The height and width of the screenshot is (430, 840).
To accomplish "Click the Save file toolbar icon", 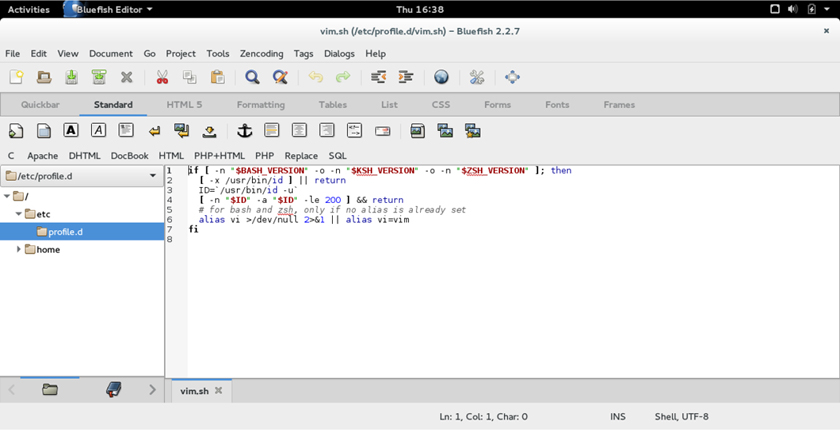I will tap(71, 77).
